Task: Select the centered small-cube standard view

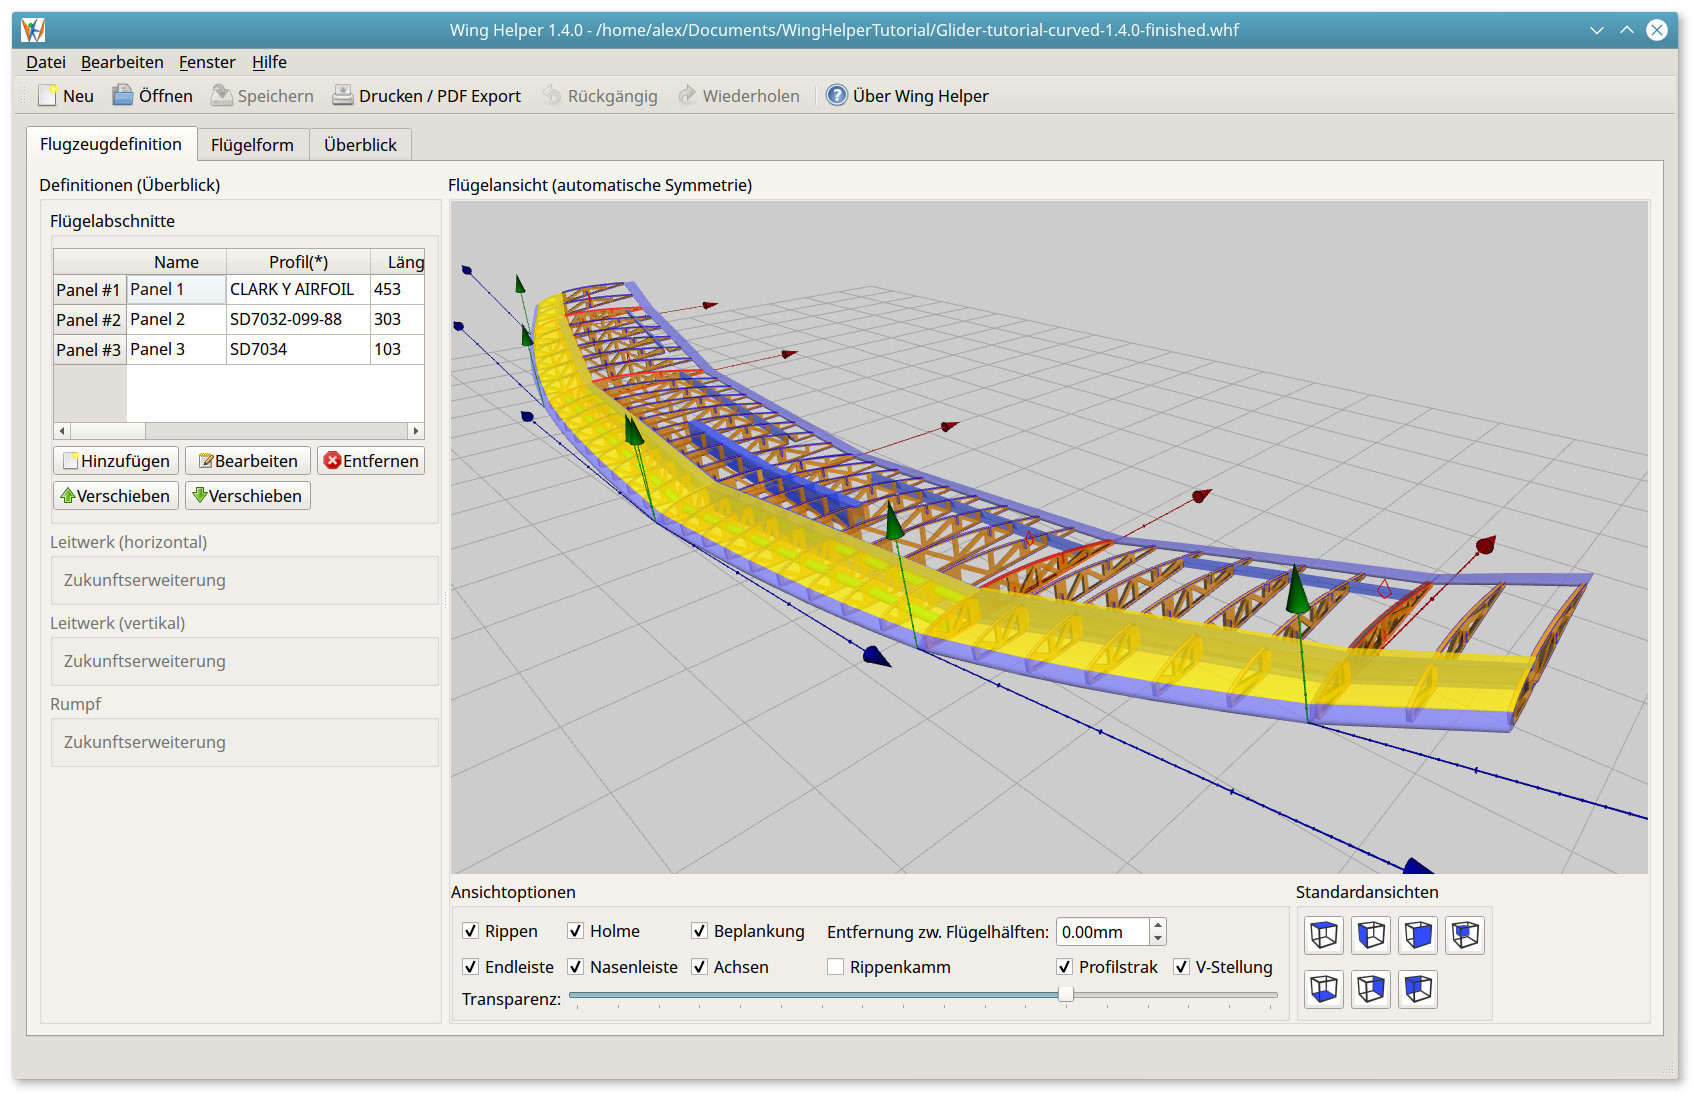Action: (1465, 935)
